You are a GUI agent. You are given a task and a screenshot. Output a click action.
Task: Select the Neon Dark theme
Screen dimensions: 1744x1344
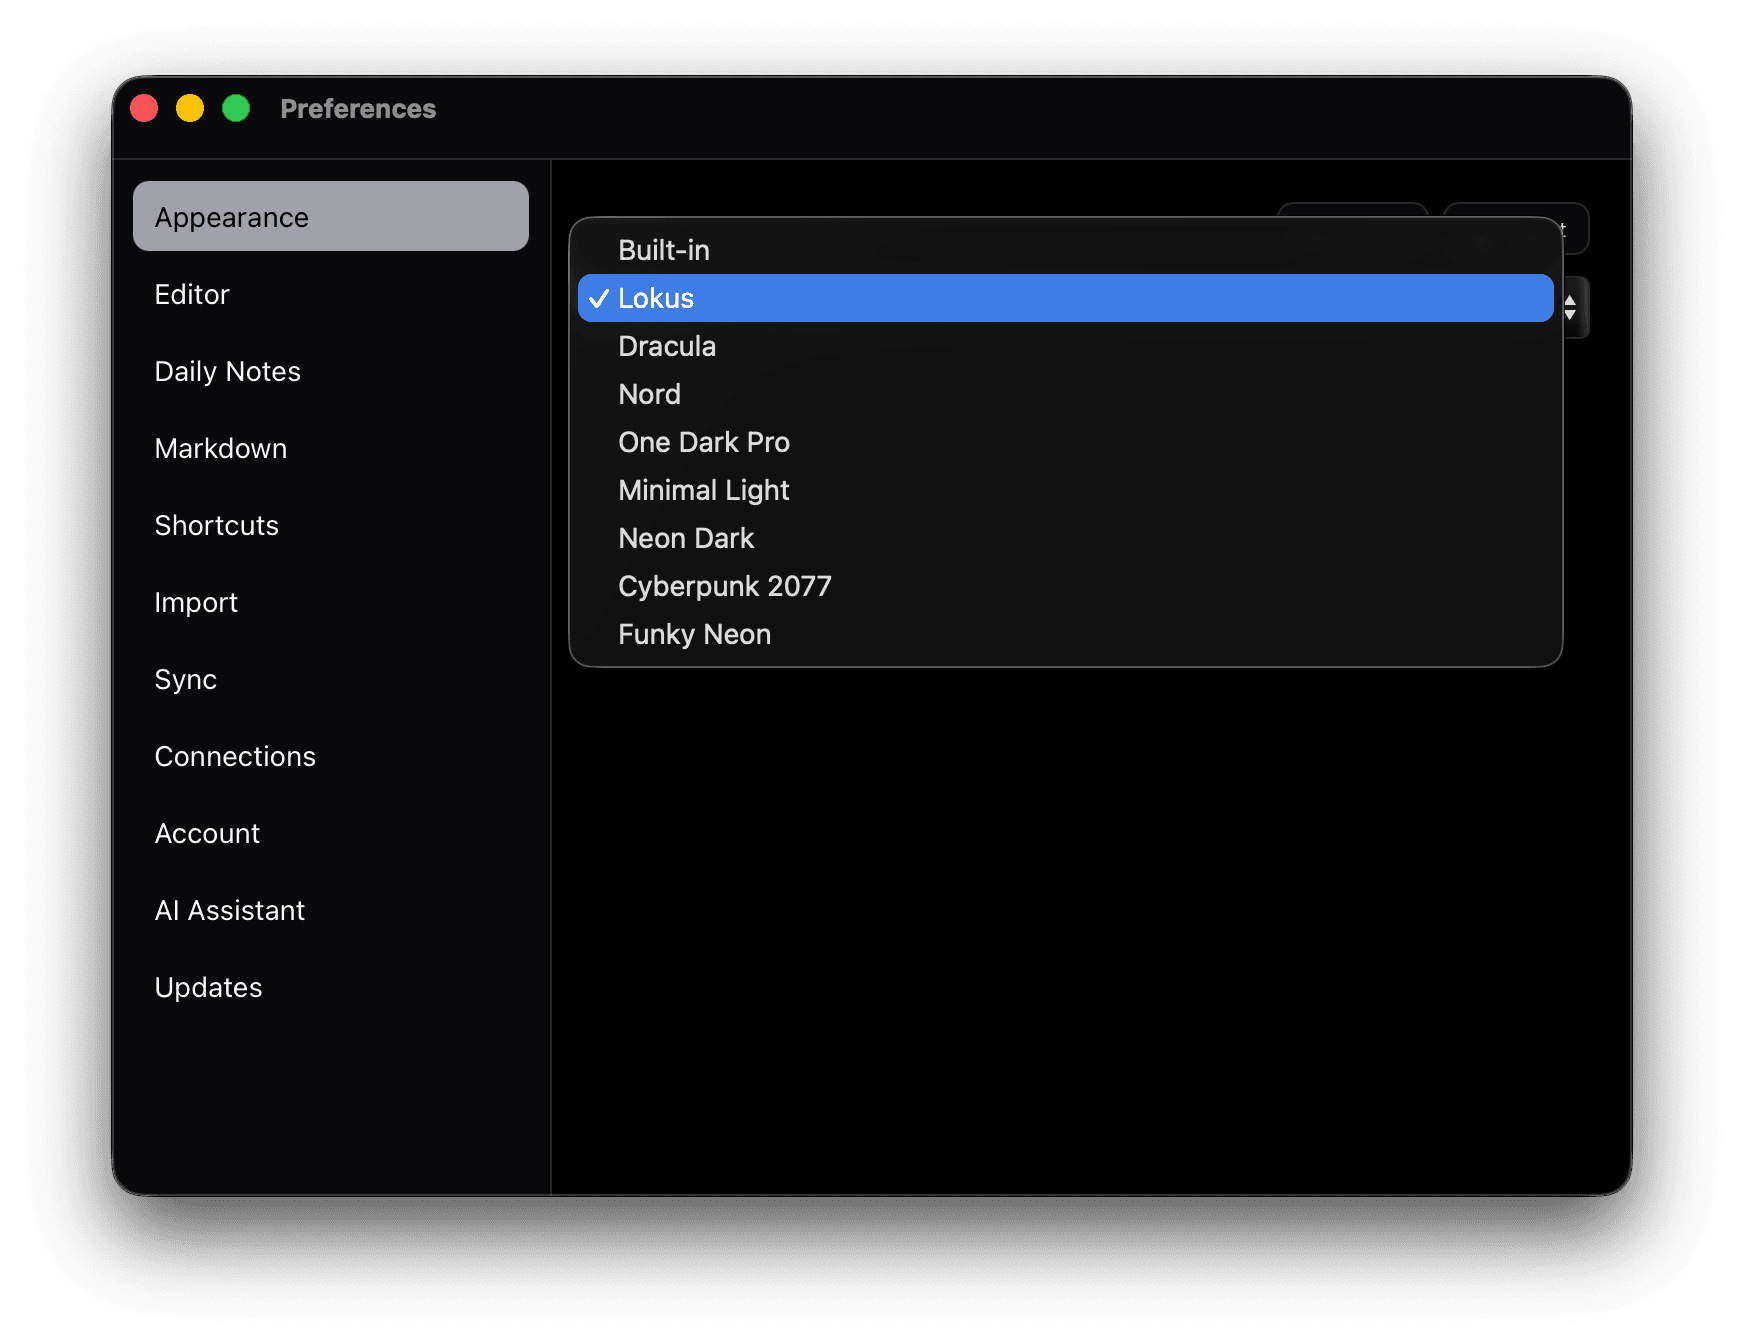coord(686,538)
